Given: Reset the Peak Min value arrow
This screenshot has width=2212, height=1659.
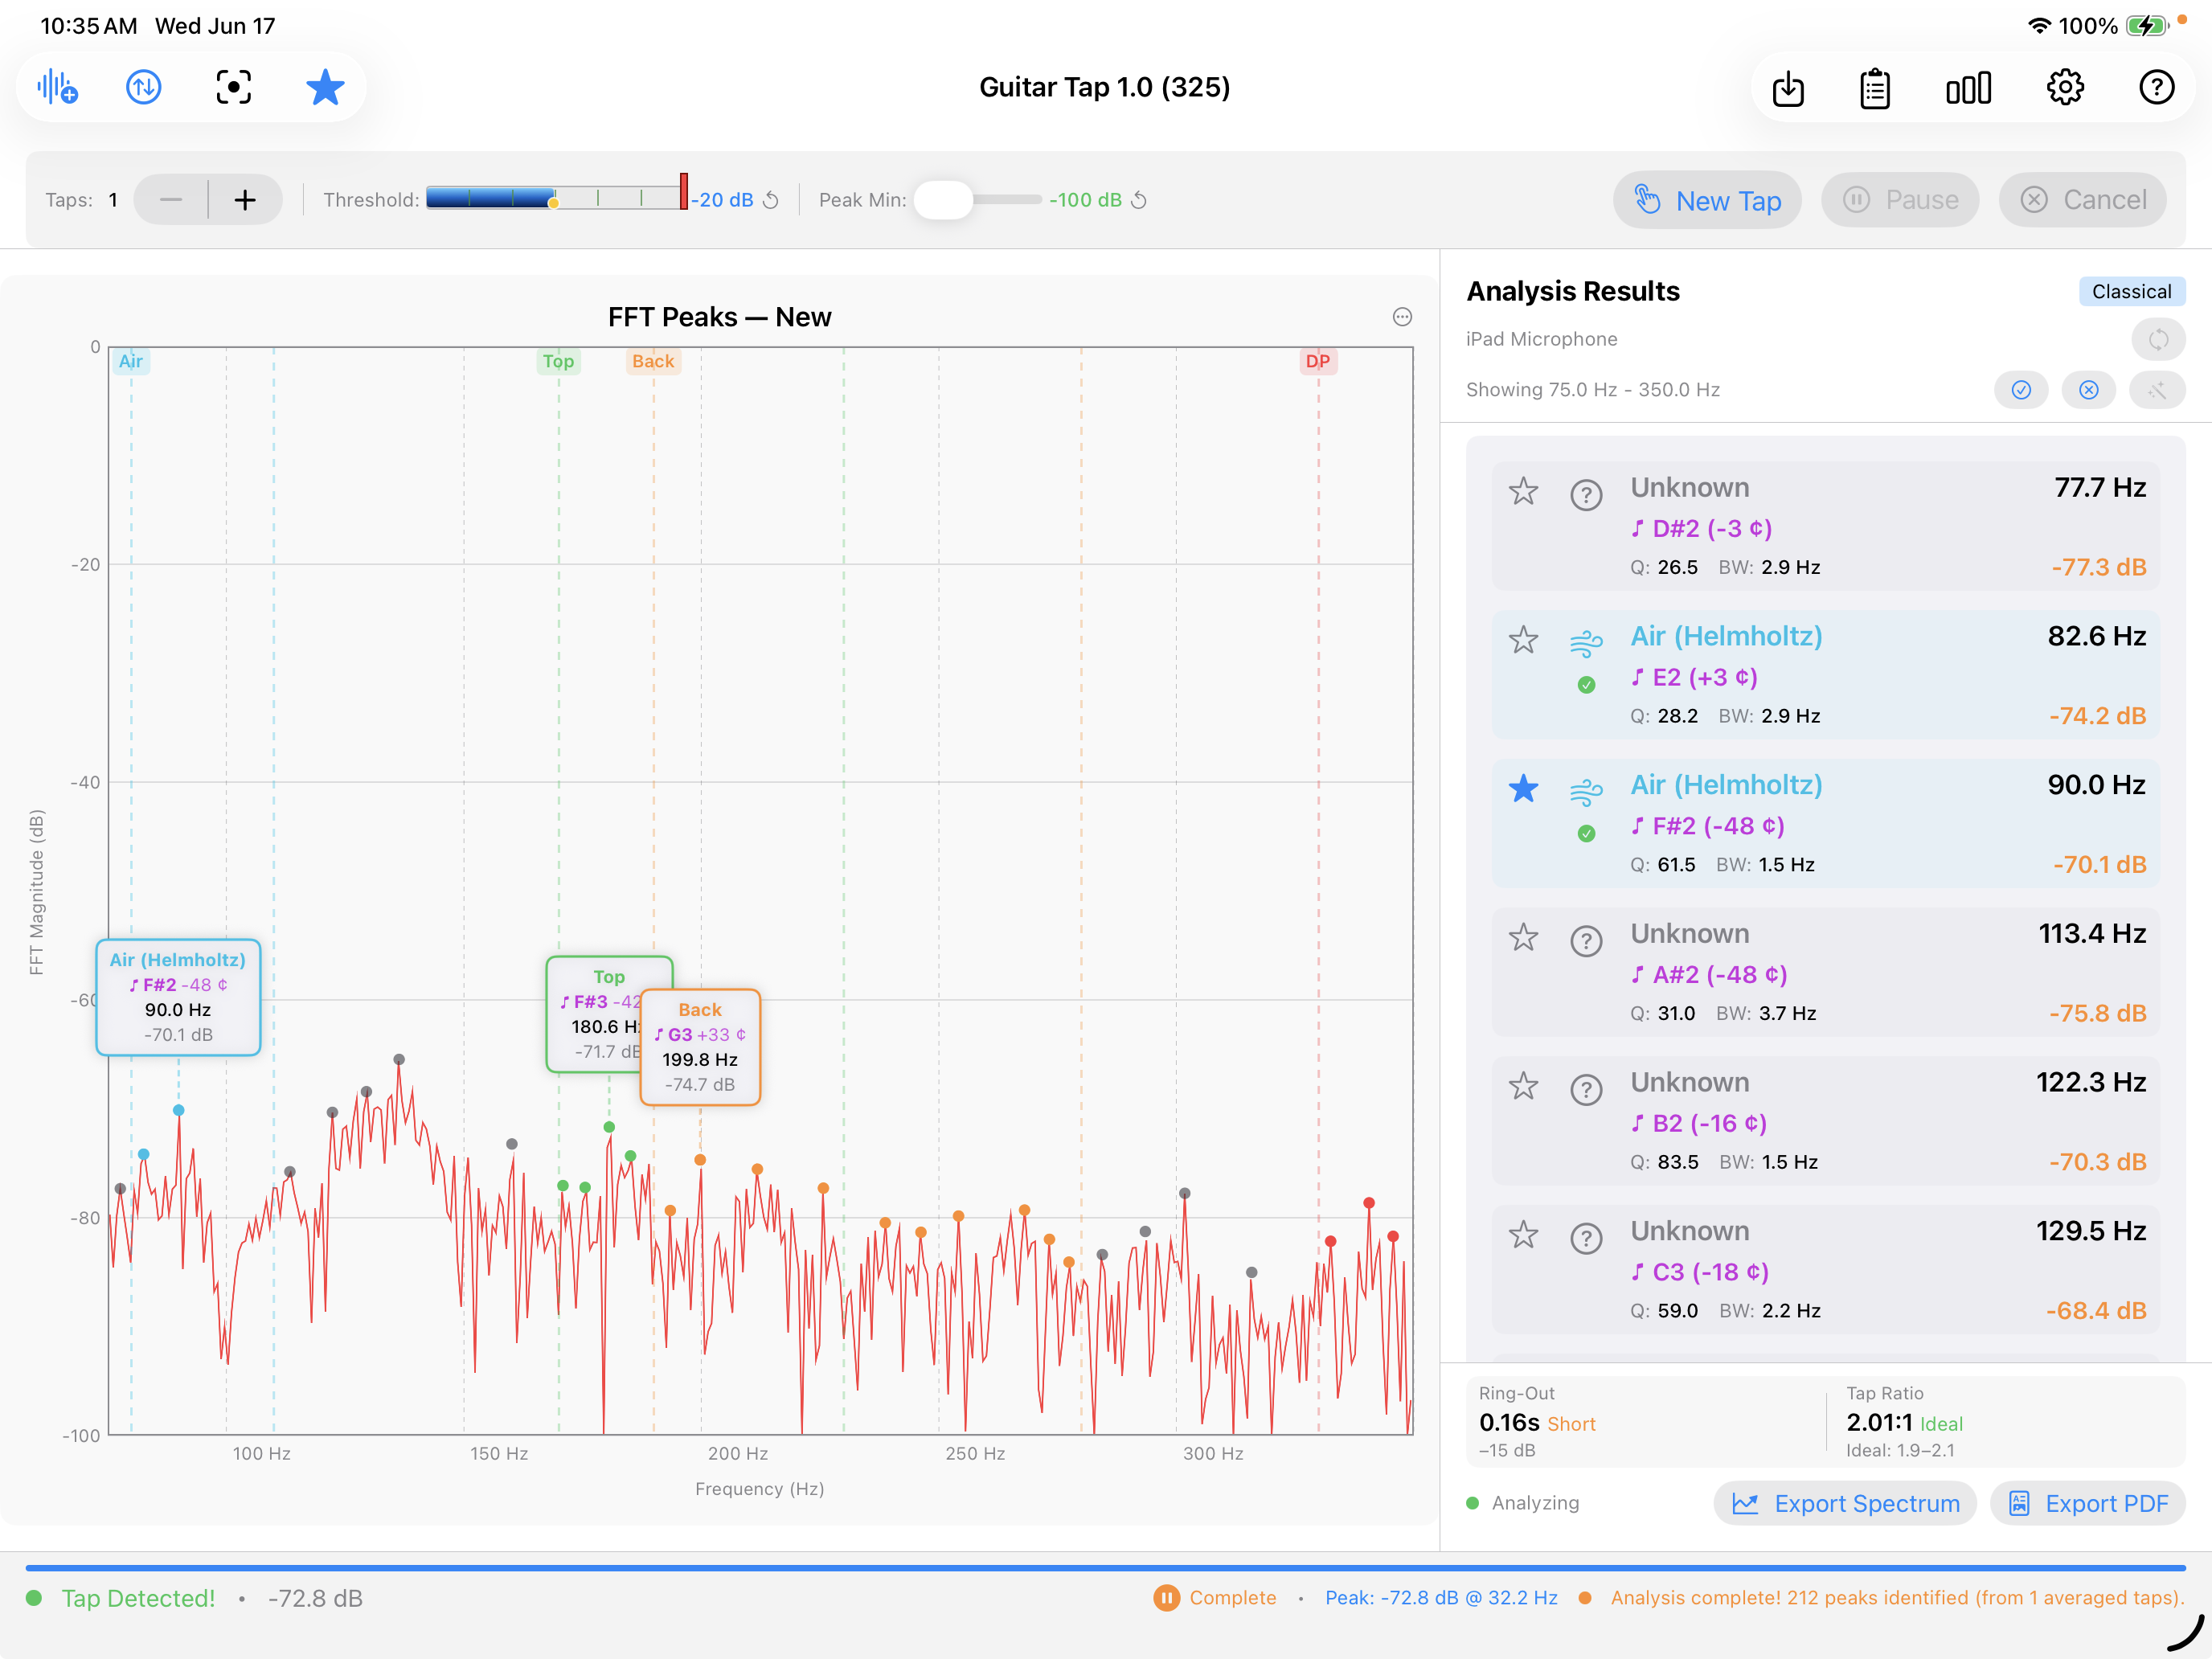Looking at the screenshot, I should point(1139,200).
